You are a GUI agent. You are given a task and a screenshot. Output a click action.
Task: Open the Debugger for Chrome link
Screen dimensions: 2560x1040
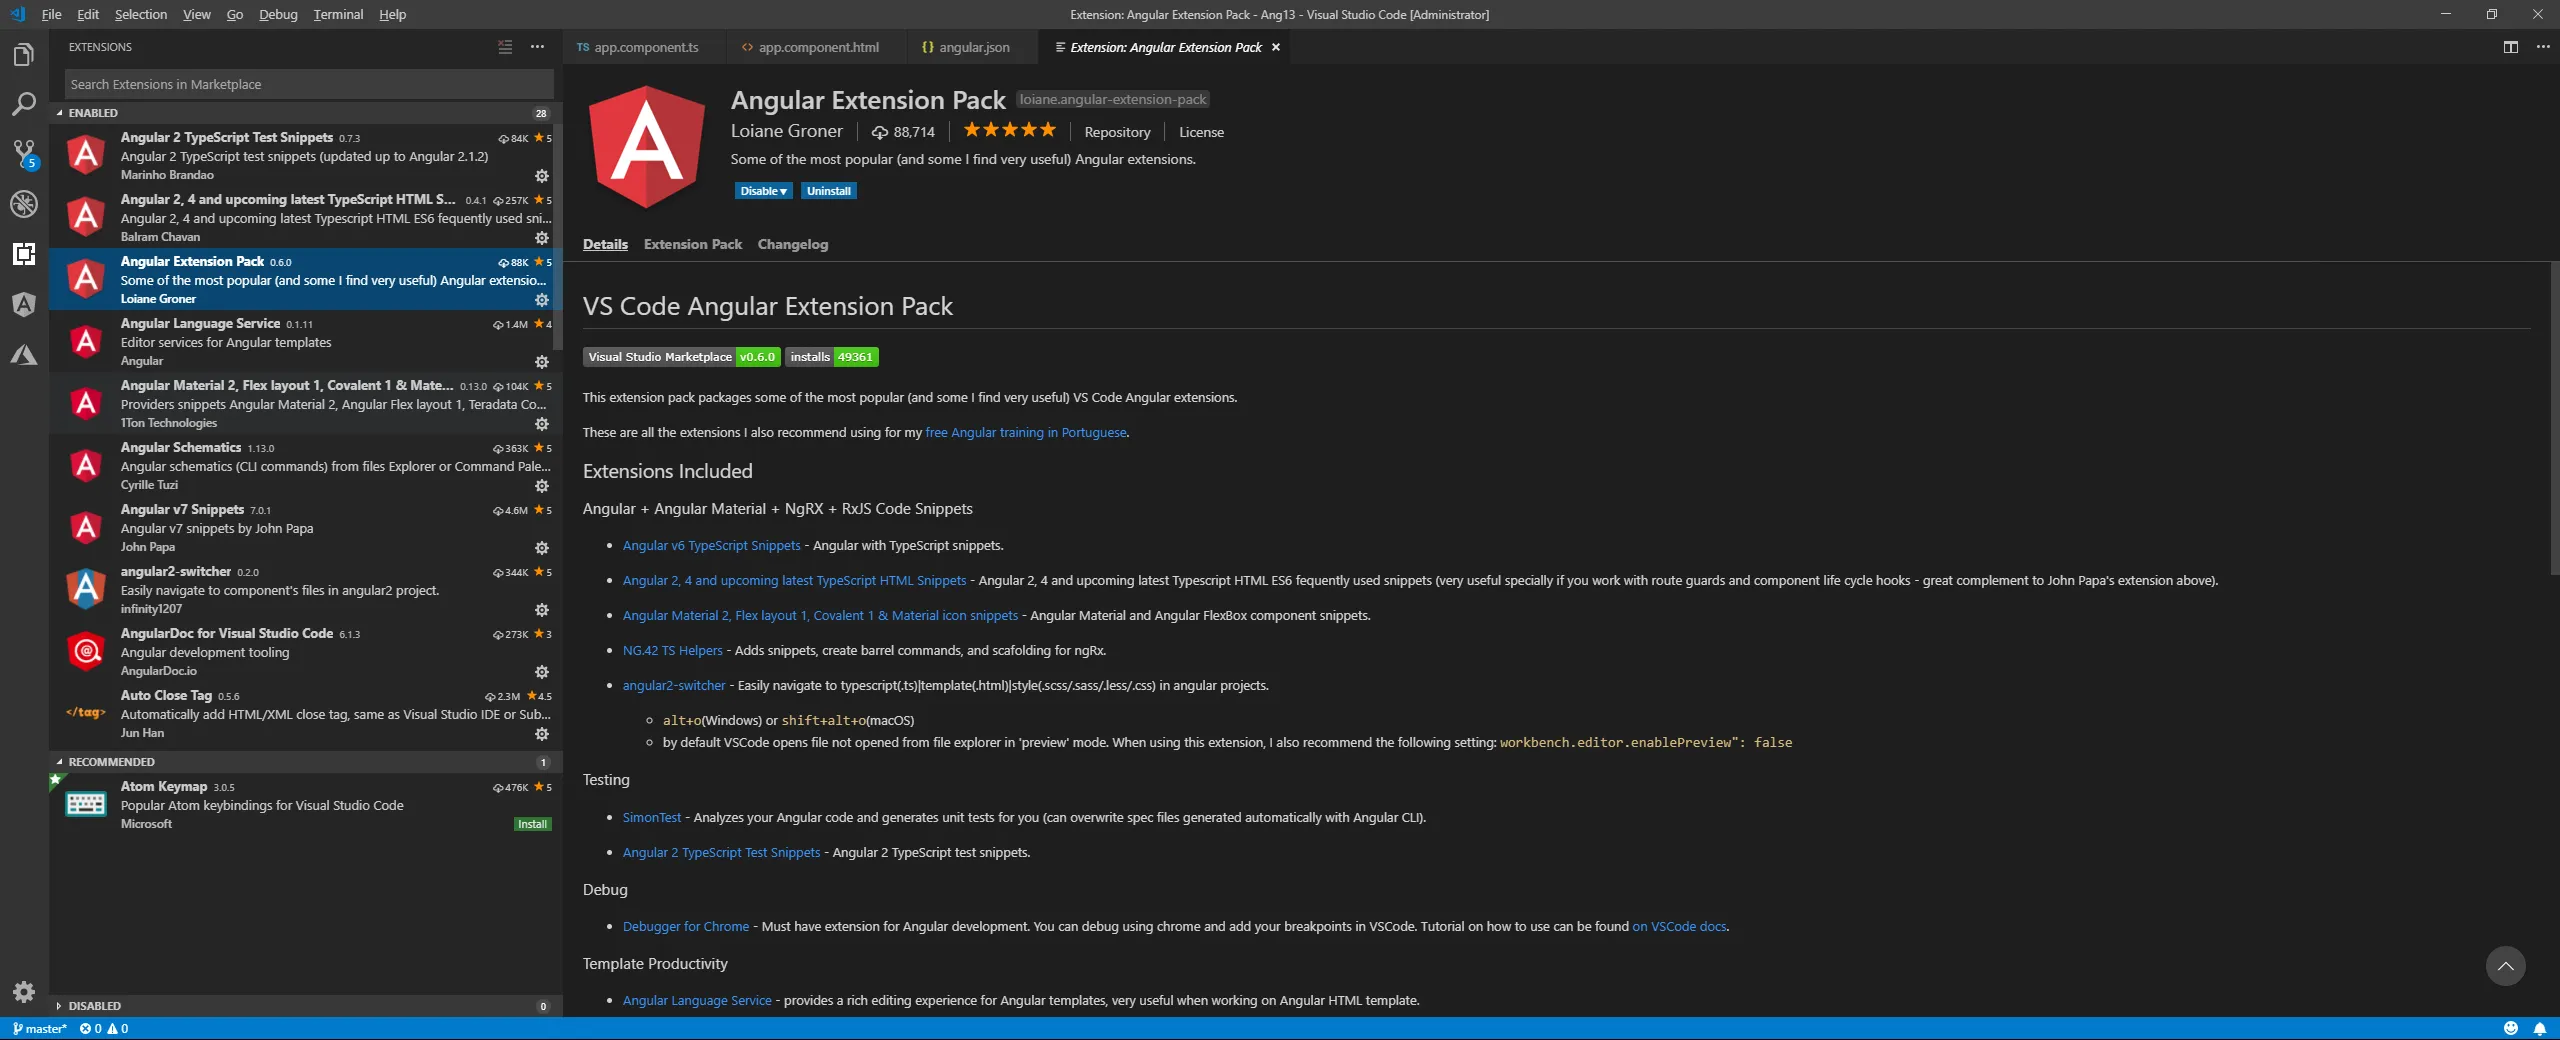686,927
